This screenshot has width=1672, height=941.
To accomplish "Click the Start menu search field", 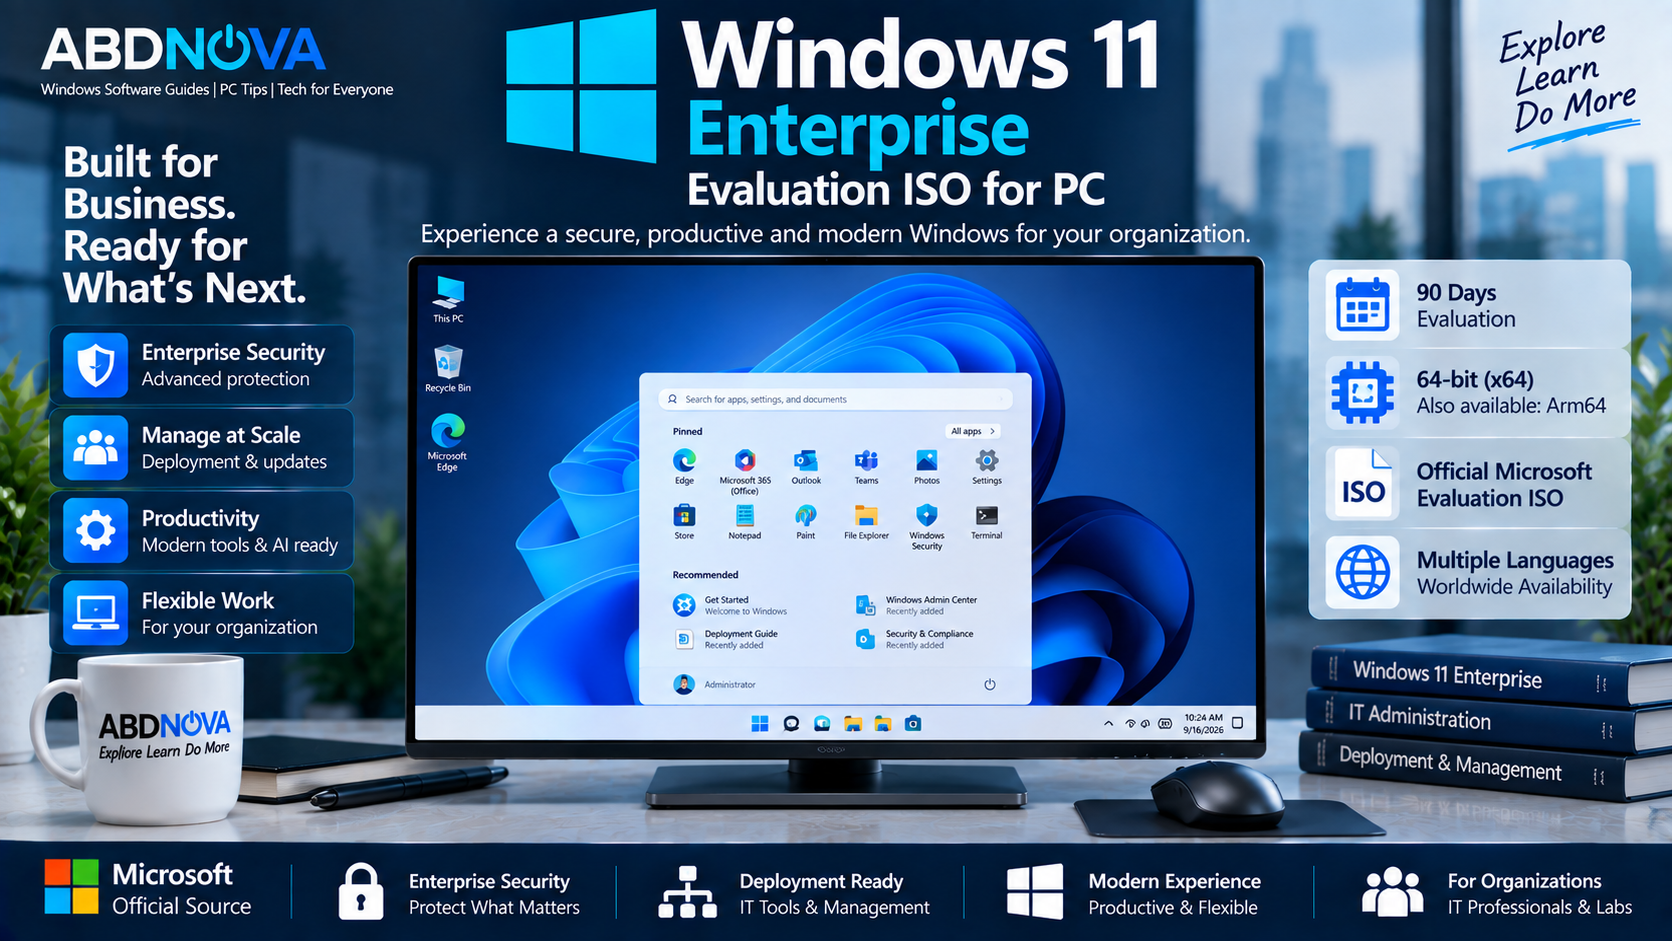I will coord(836,399).
